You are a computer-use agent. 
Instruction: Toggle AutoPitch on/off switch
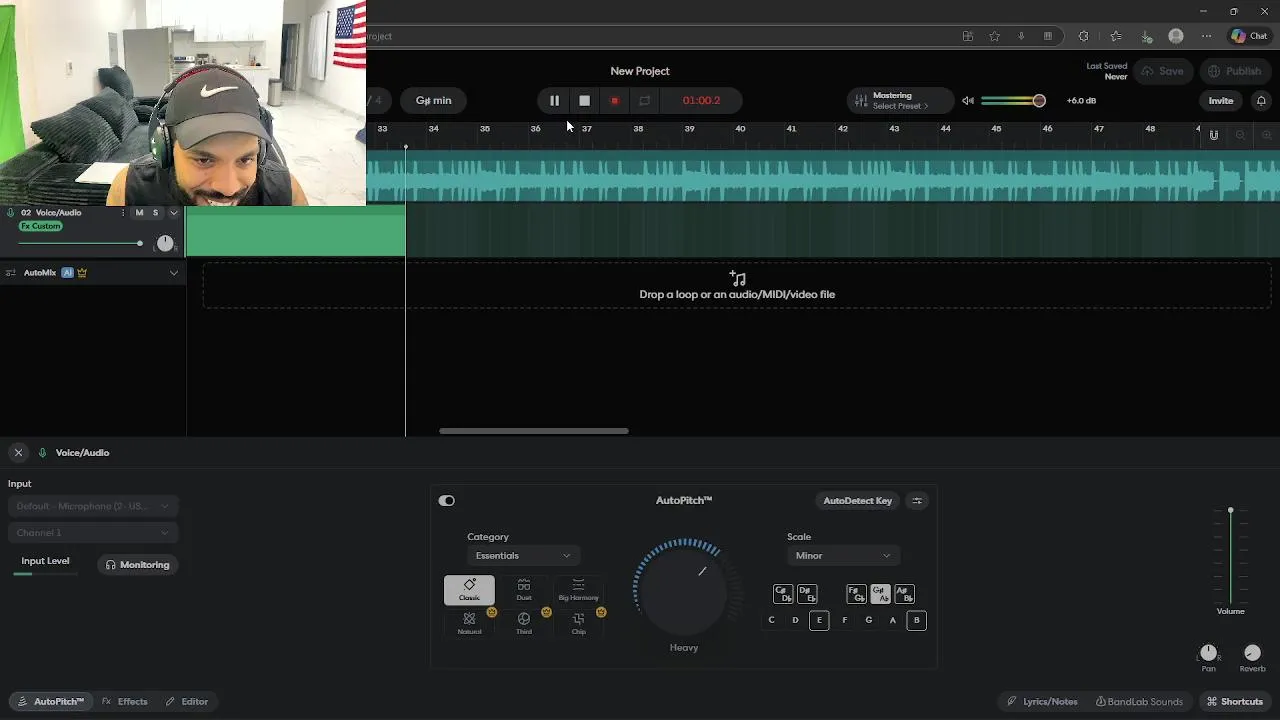pyautogui.click(x=447, y=500)
